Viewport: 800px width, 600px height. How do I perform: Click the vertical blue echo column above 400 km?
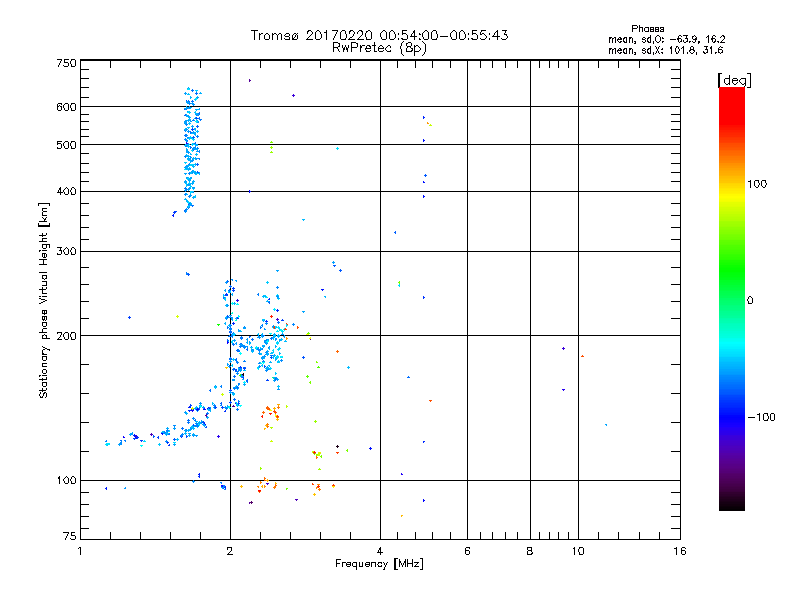tap(192, 151)
